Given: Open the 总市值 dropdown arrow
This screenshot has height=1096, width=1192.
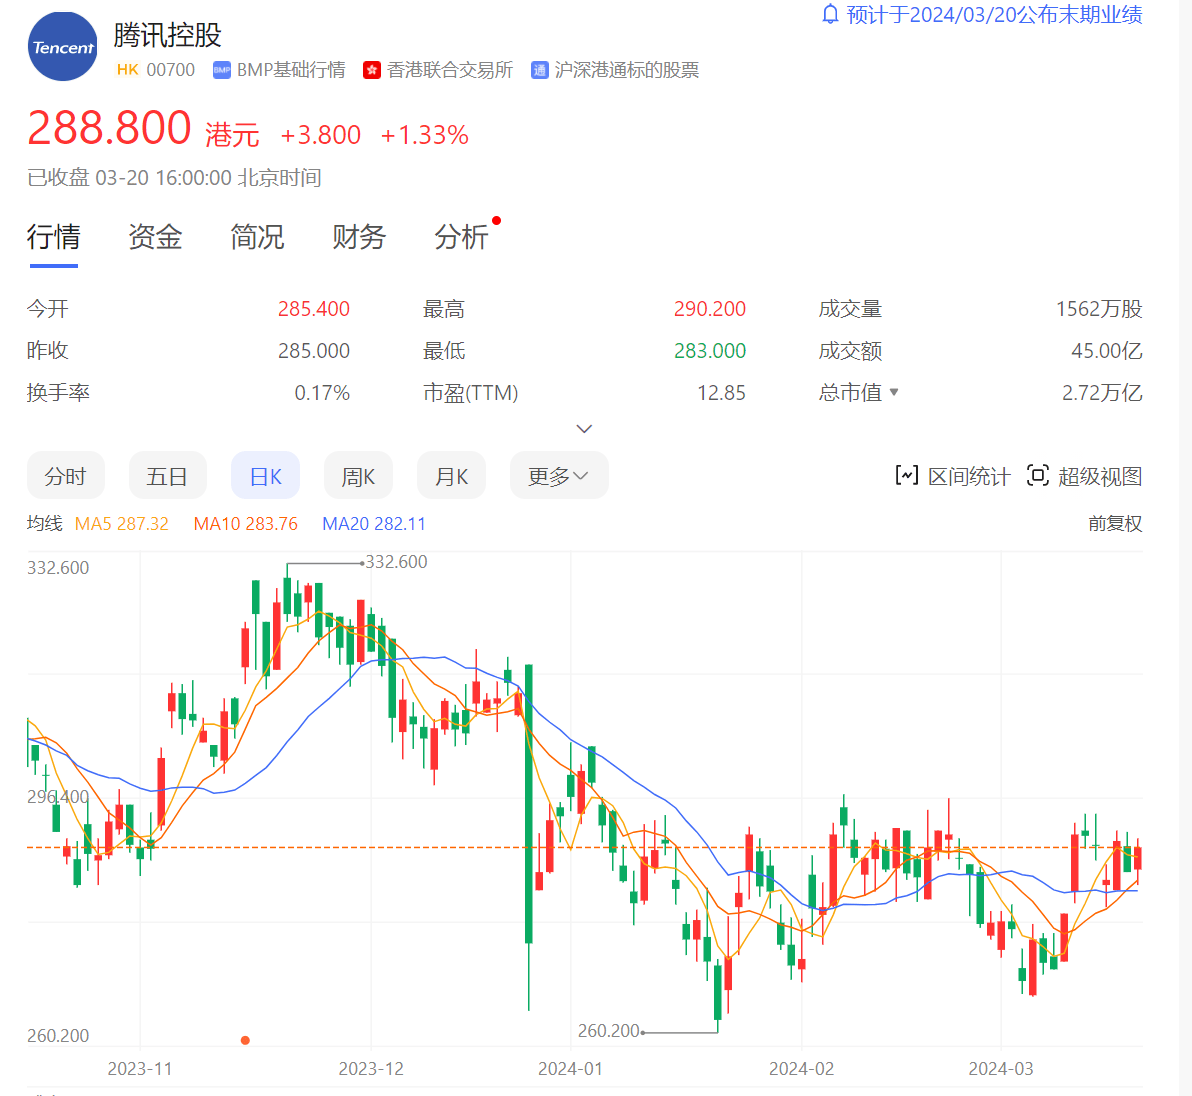Looking at the screenshot, I should [x=894, y=392].
